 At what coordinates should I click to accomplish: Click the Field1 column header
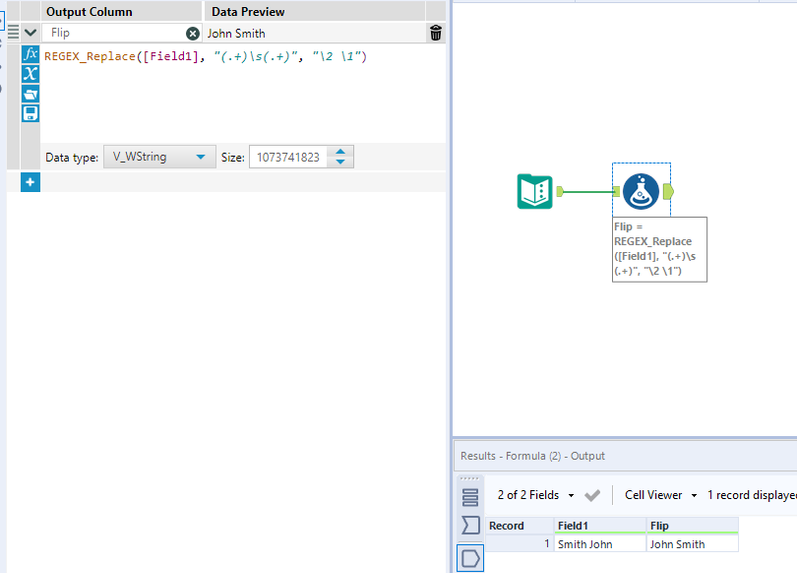(600, 525)
